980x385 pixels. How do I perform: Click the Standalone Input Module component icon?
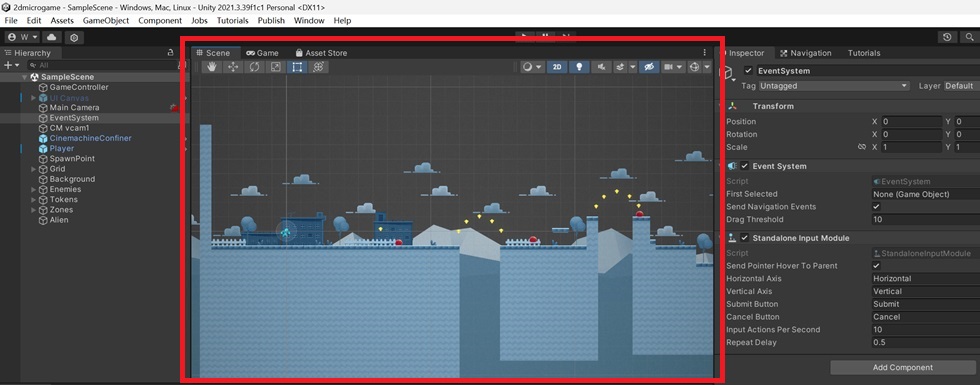pyautogui.click(x=732, y=238)
